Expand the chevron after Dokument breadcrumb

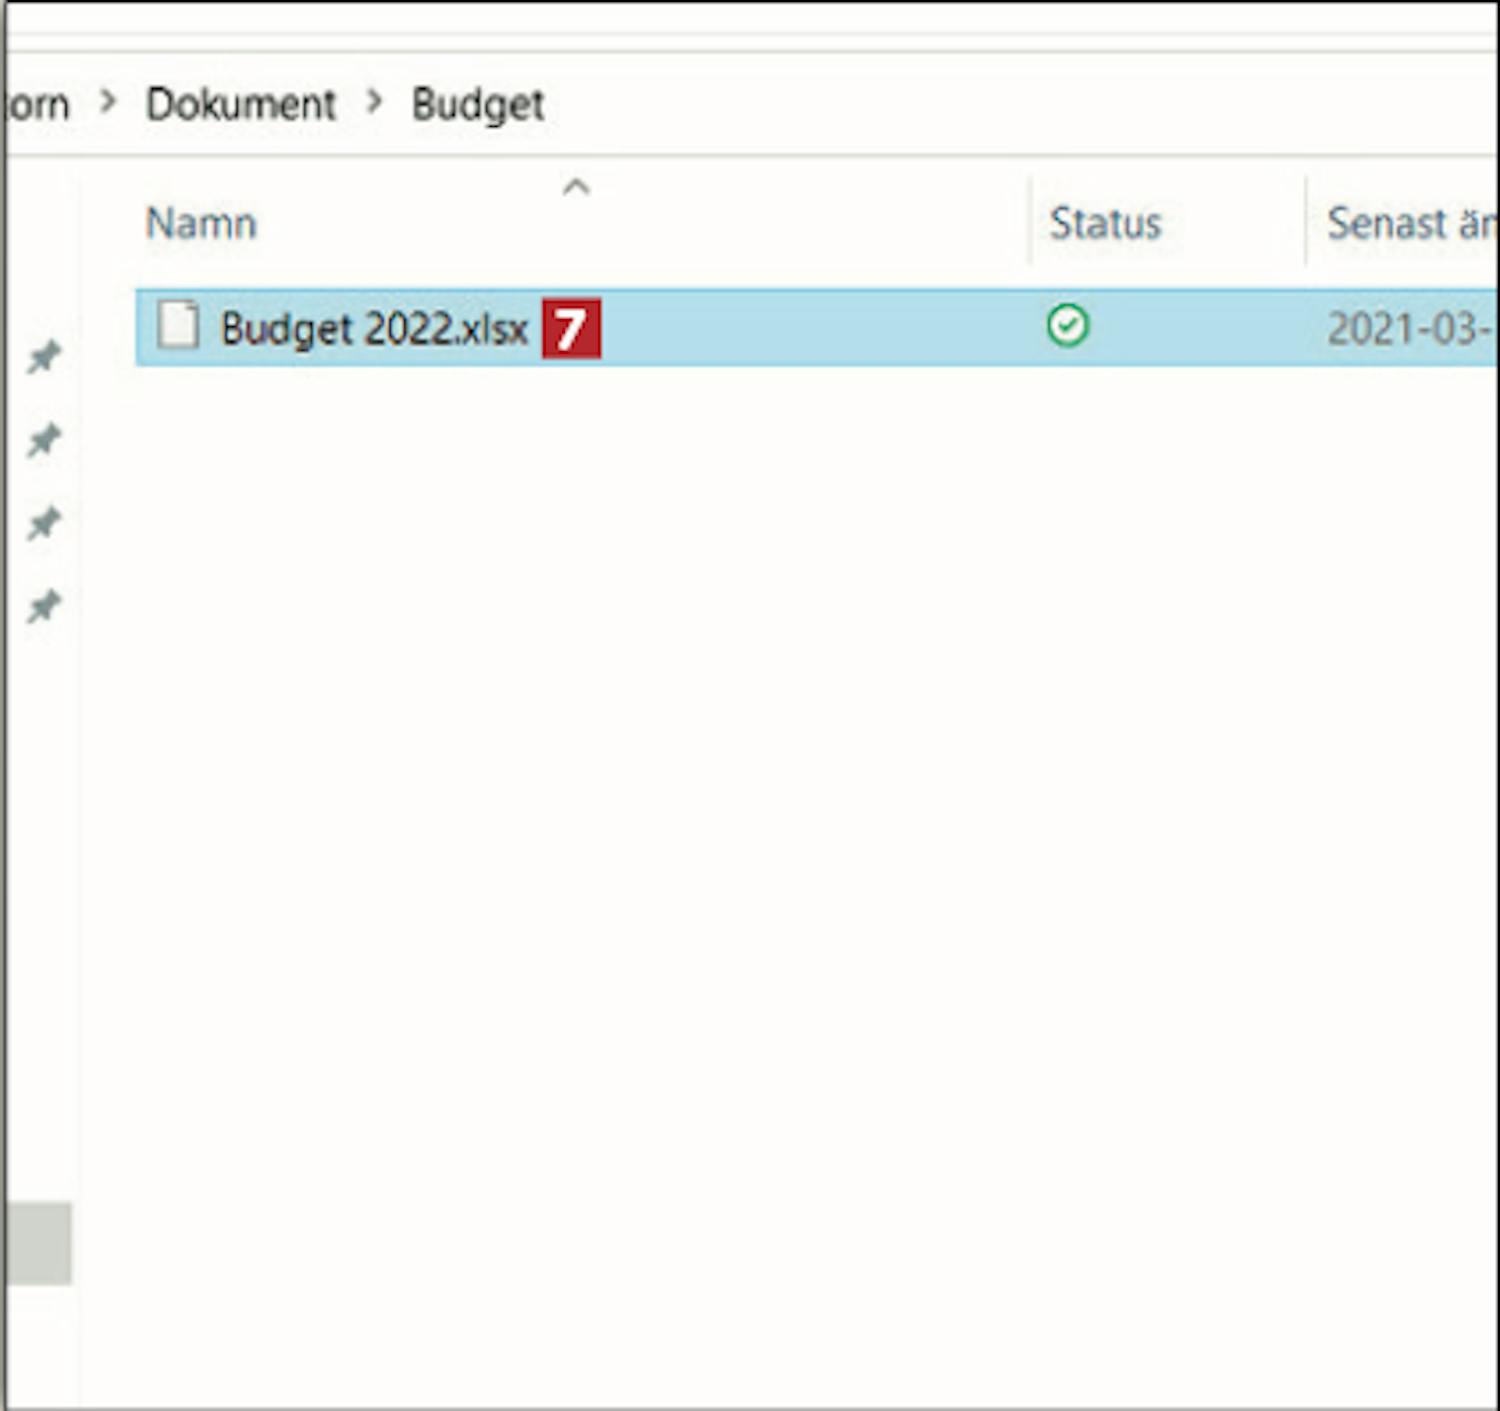(375, 101)
